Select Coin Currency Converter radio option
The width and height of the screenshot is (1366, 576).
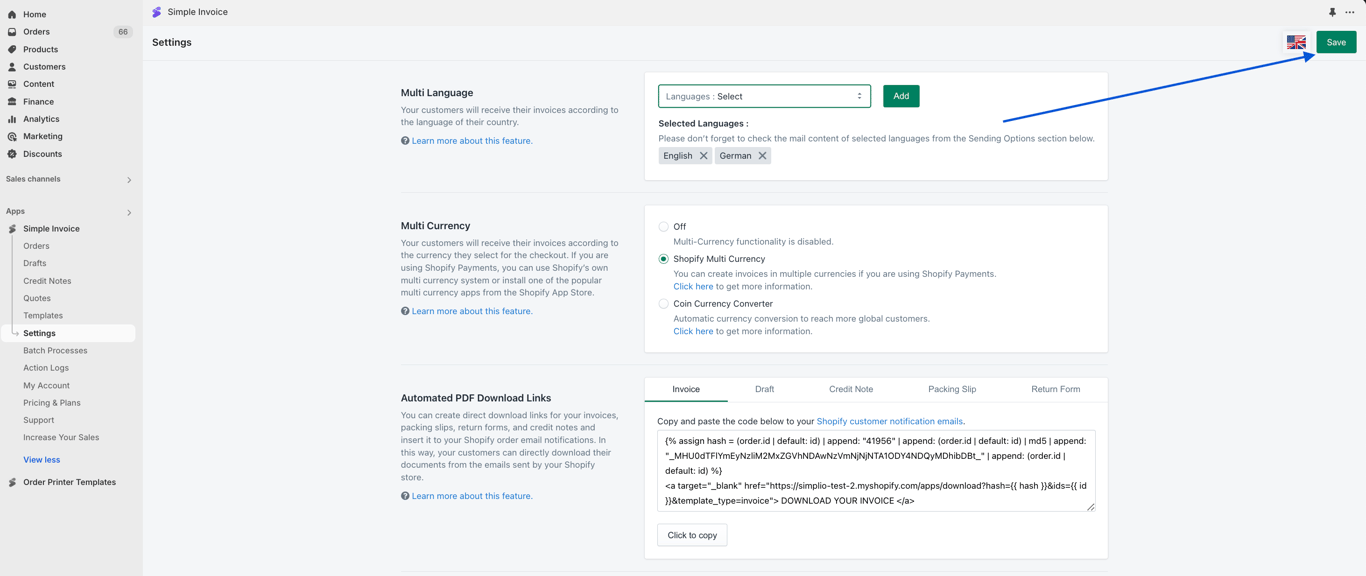click(x=663, y=304)
